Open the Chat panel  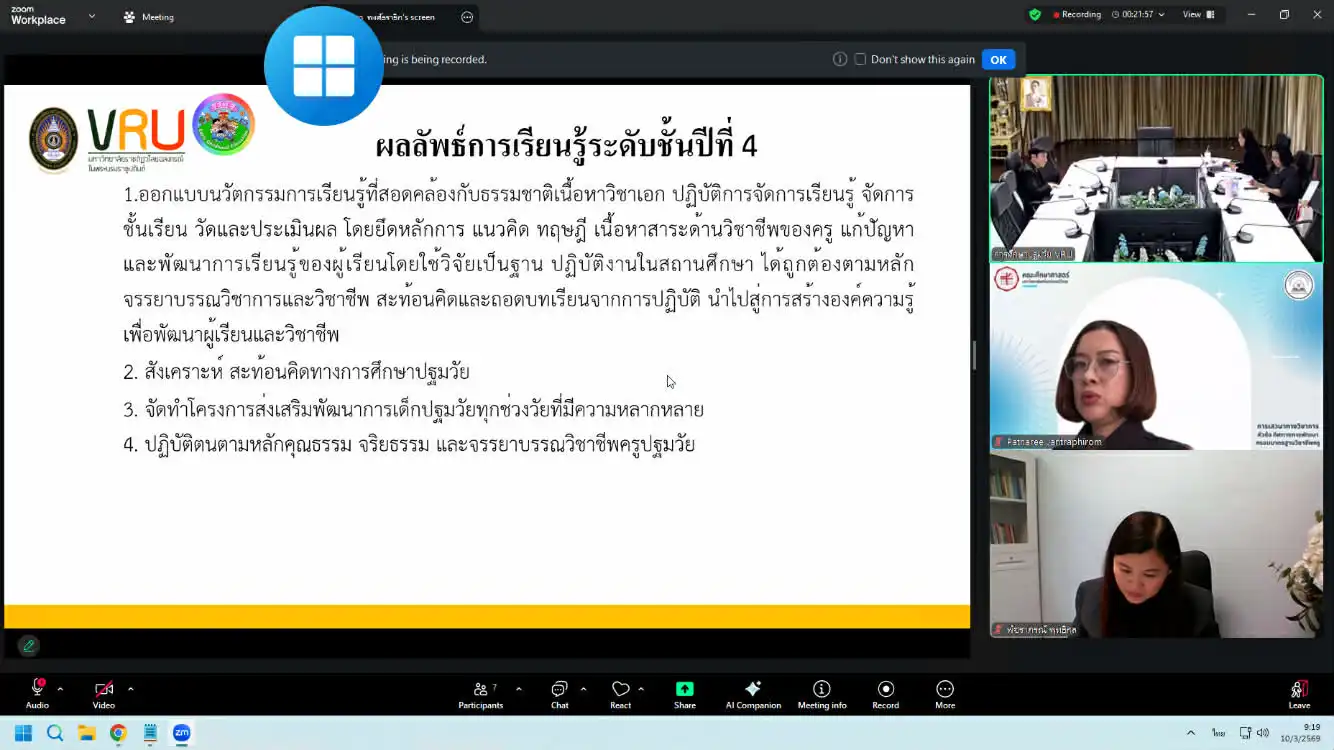pyautogui.click(x=559, y=690)
